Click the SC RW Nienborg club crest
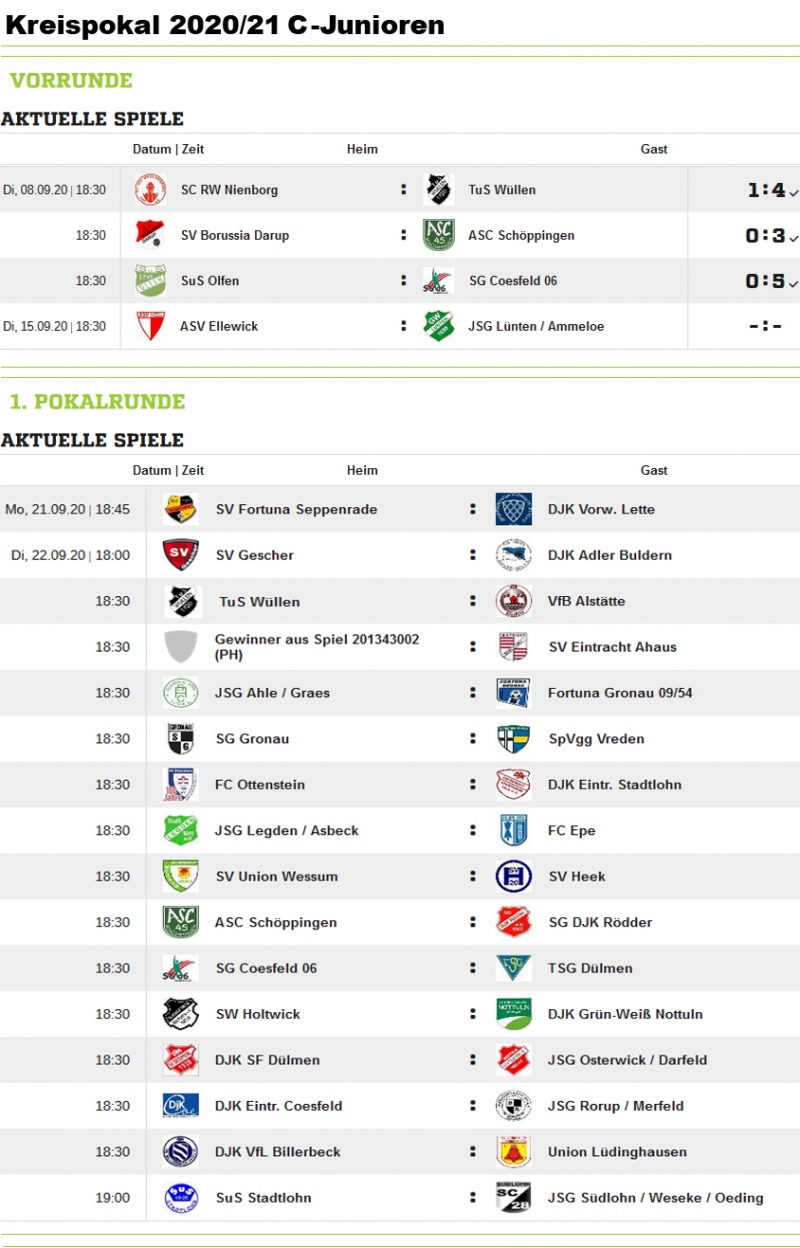 pyautogui.click(x=150, y=190)
